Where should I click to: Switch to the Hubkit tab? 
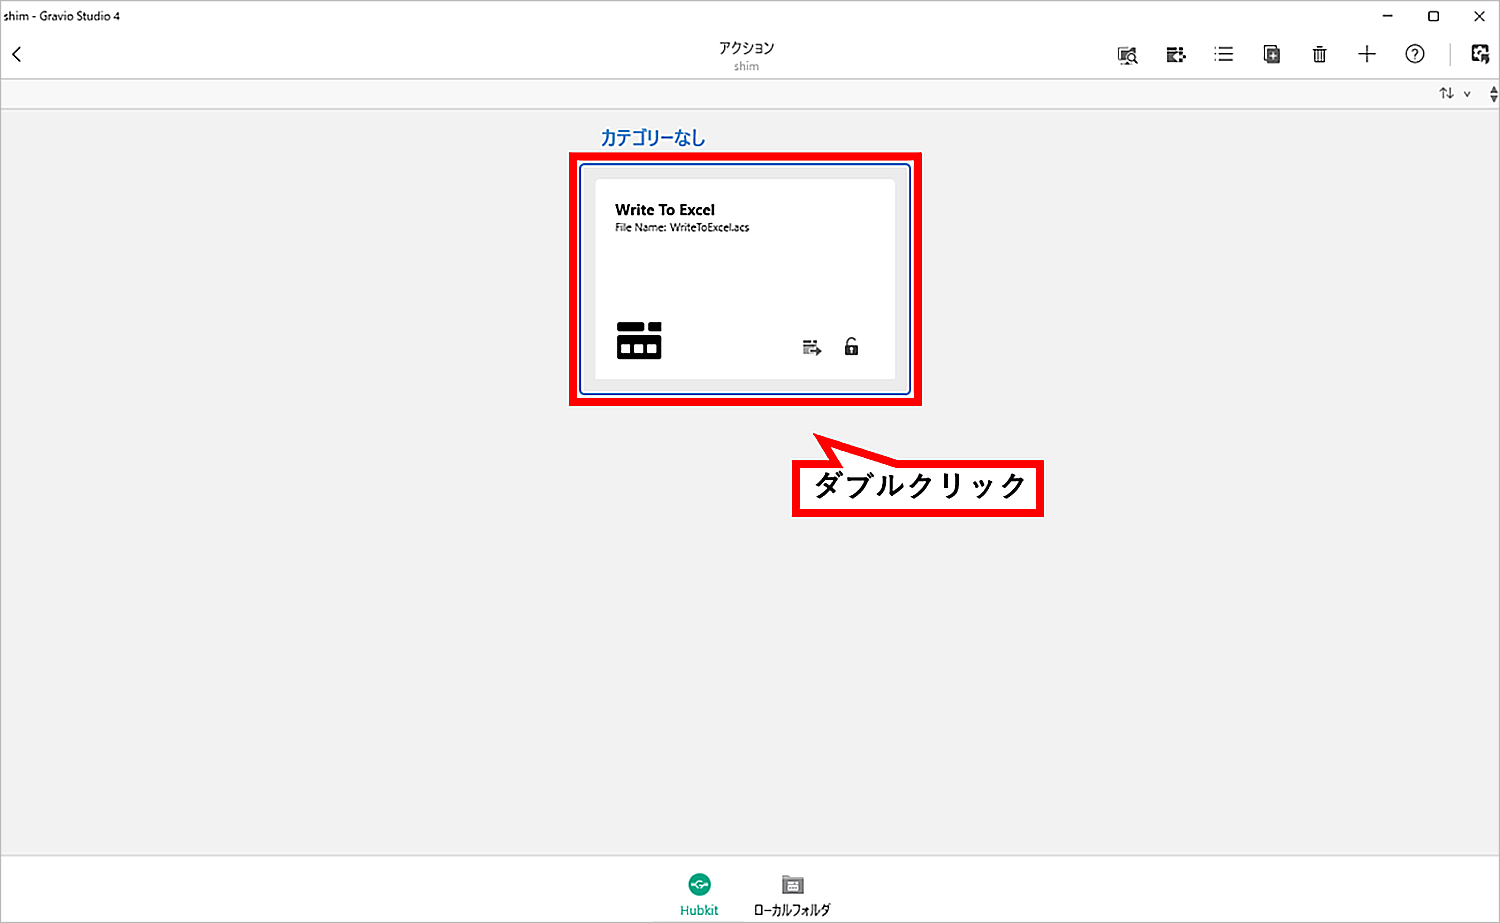coord(699,895)
